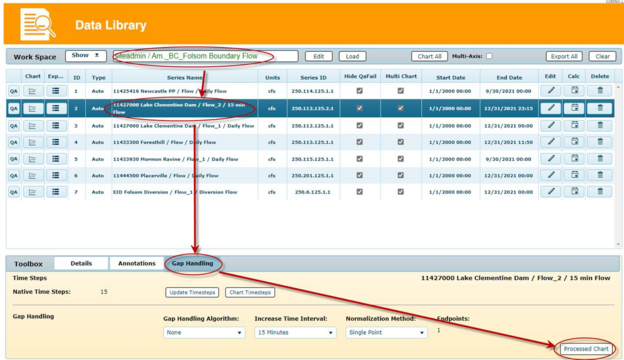The image size is (624, 360).
Task: Sort by the End Date column header
Action: click(509, 77)
